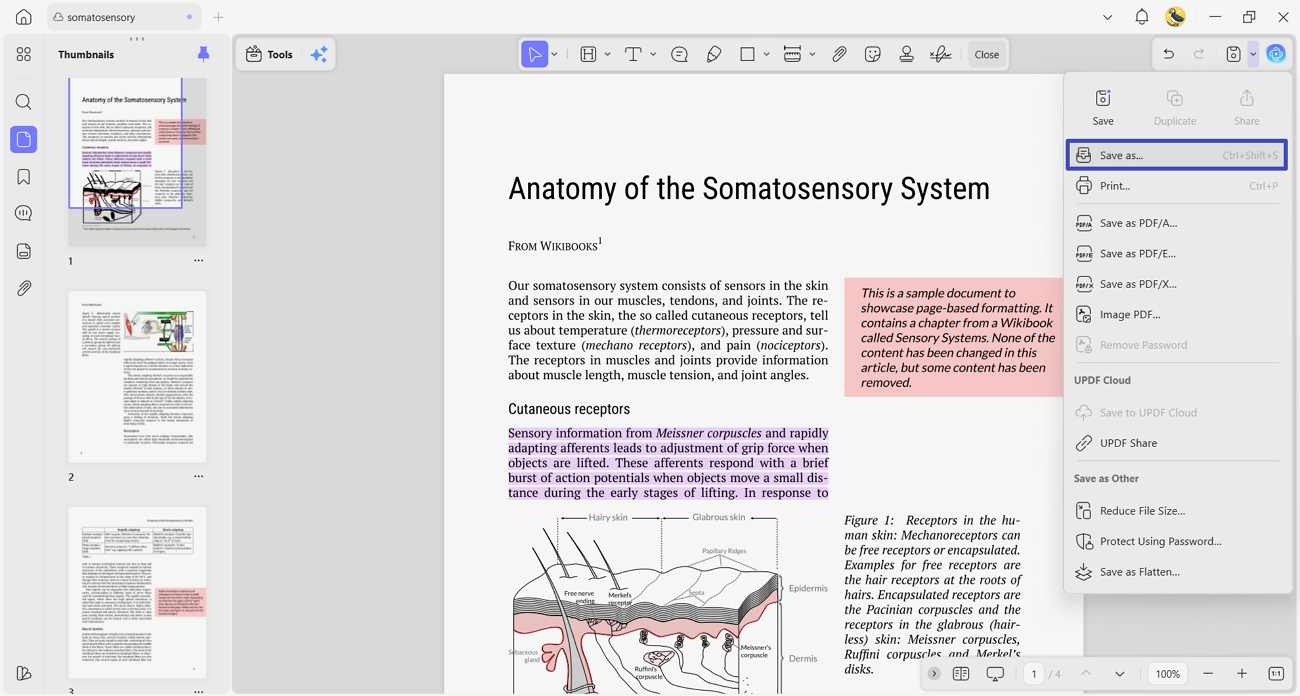
Task: Pin the Thumbnails panel
Action: 203,54
